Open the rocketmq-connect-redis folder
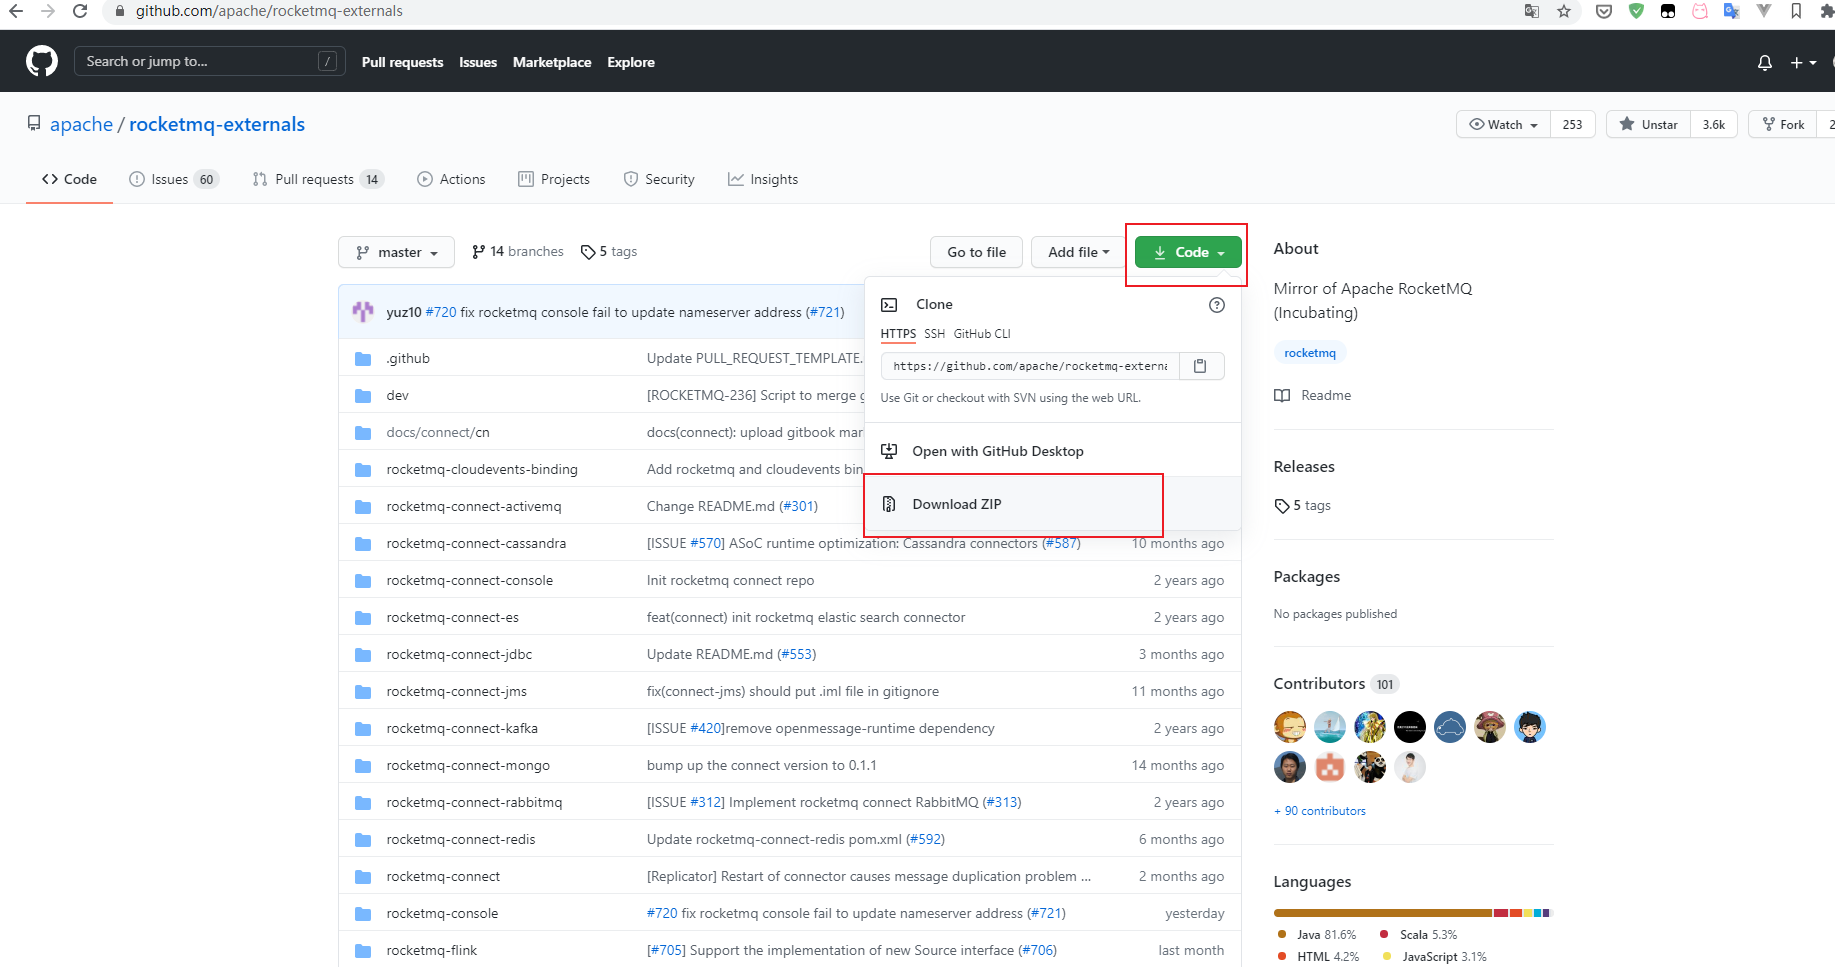Image resolution: width=1835 pixels, height=967 pixels. point(461,839)
